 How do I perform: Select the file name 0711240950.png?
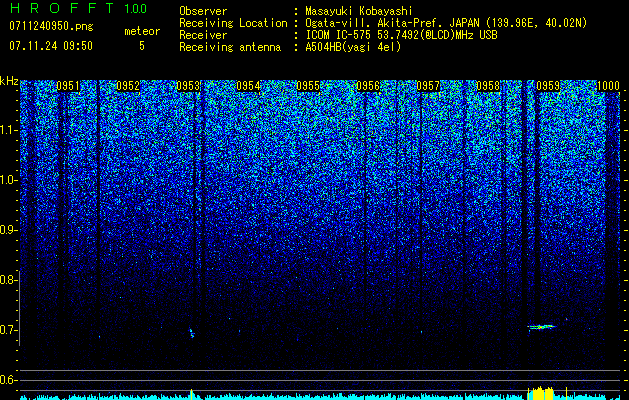51,26
